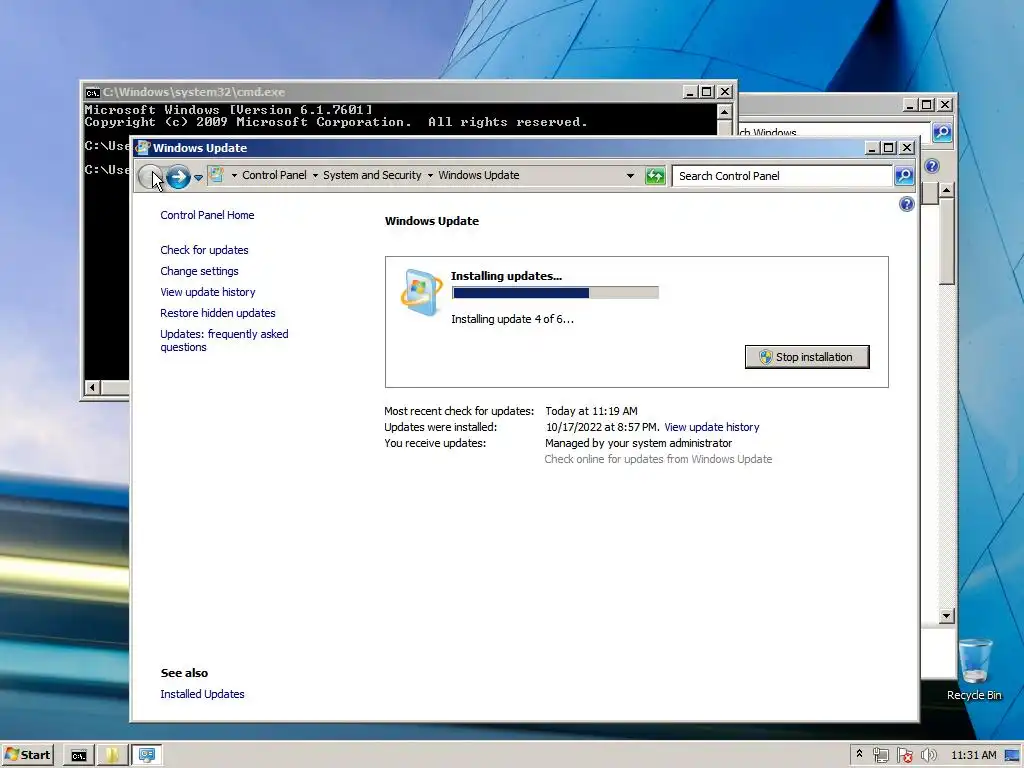This screenshot has width=1024, height=768.
Task: Open Change settings link
Action: pyautogui.click(x=199, y=271)
